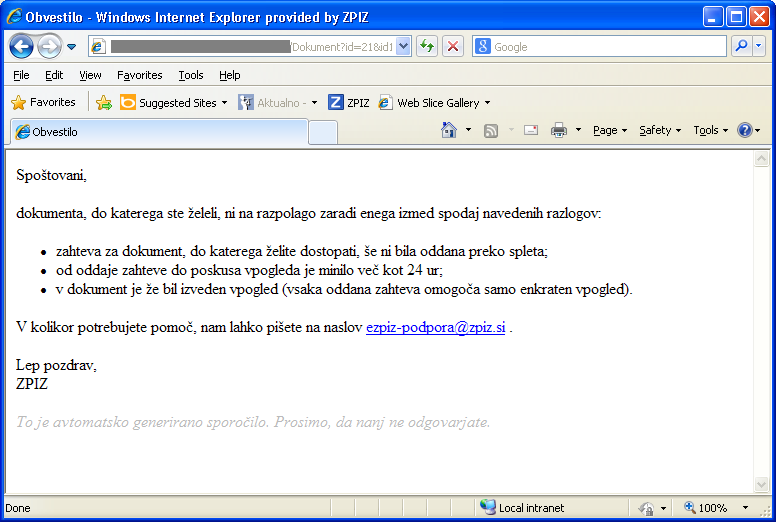Click the blue Help question mark icon
The height and width of the screenshot is (522, 776).
coord(745,130)
